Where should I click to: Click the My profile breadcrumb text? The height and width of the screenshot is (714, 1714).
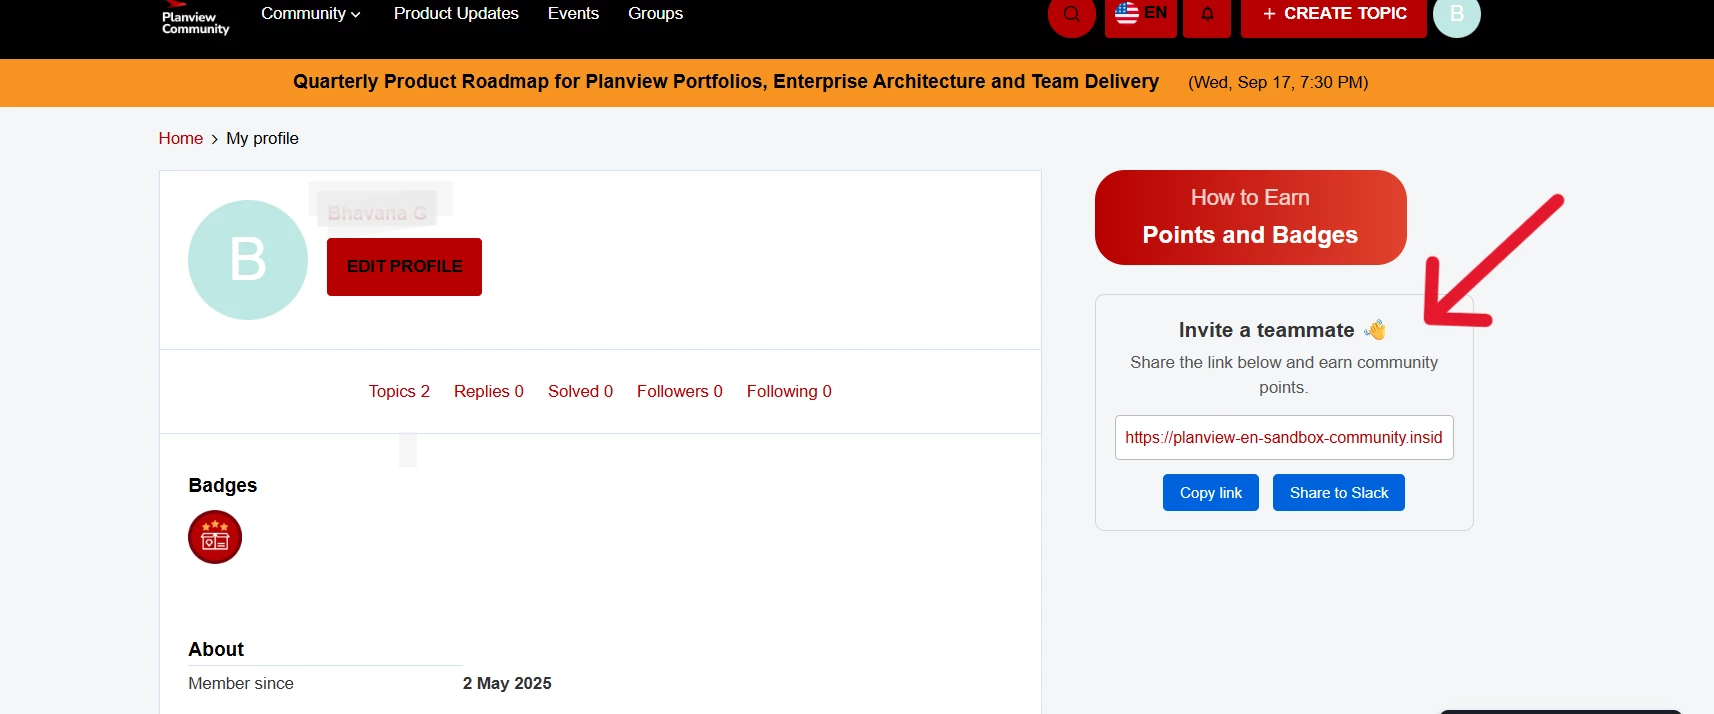(262, 138)
